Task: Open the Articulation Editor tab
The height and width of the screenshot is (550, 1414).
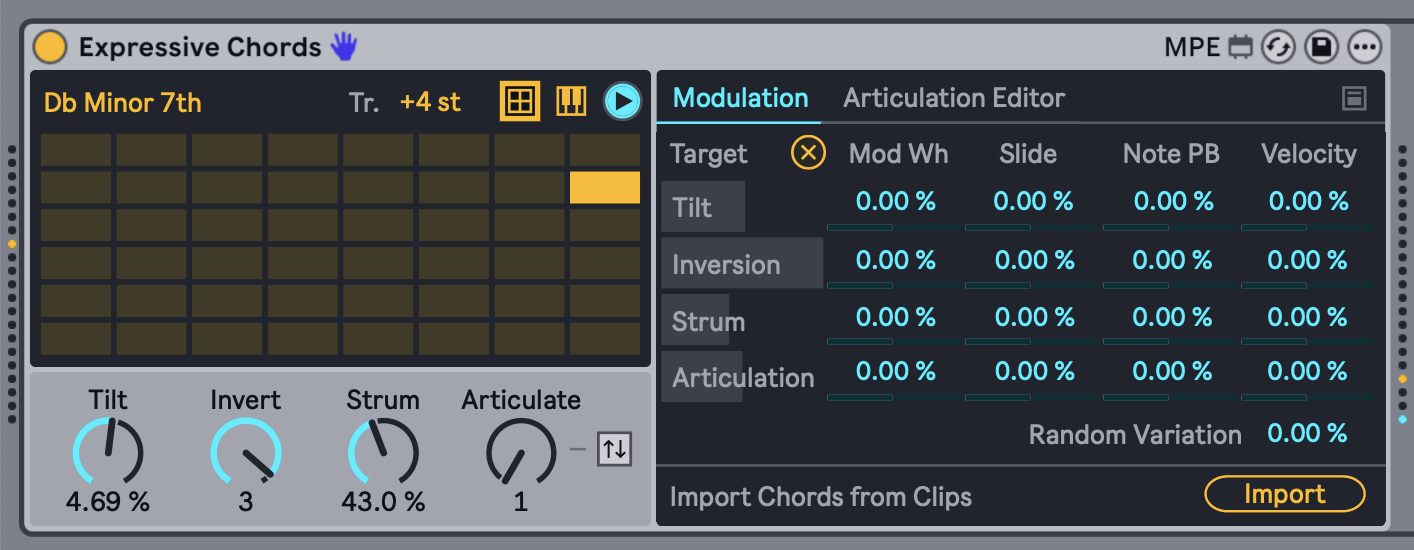Action: pyautogui.click(x=954, y=98)
